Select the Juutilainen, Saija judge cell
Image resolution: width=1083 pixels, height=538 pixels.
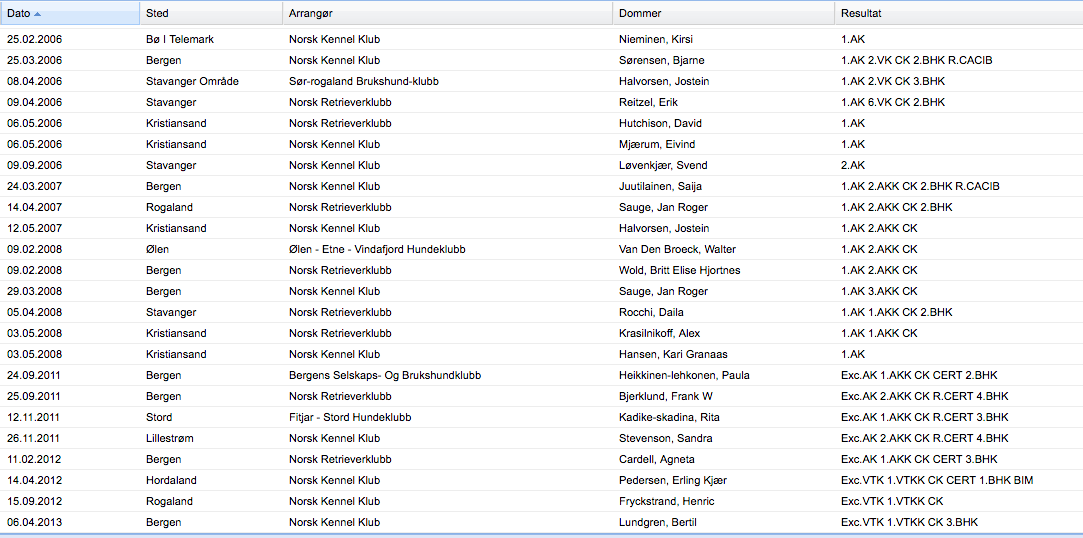click(723, 186)
